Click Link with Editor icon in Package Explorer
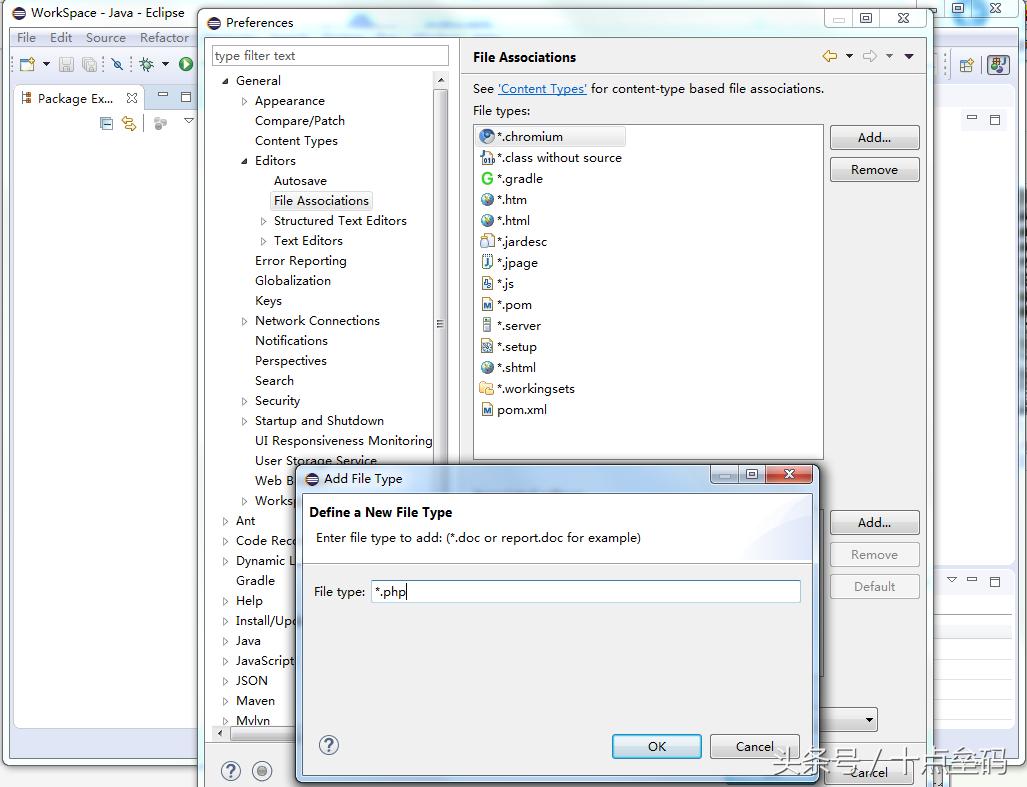Screen dimensions: 1027x787 pos(129,123)
